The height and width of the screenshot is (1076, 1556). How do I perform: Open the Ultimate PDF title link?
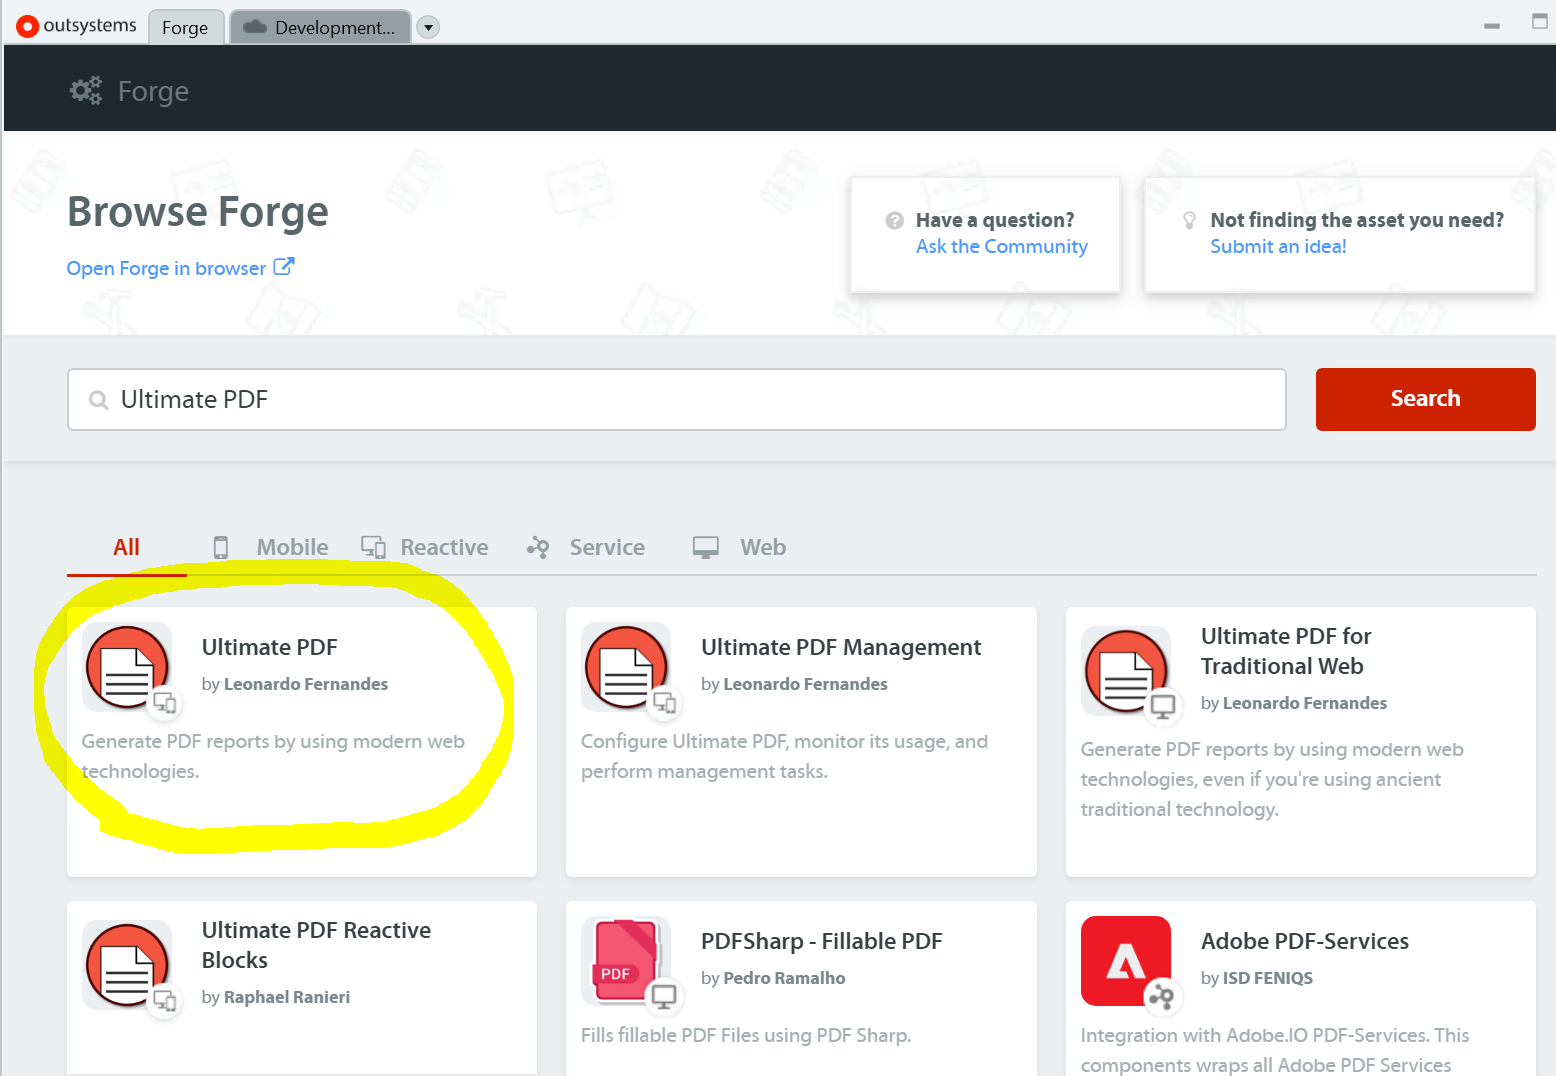point(269,647)
